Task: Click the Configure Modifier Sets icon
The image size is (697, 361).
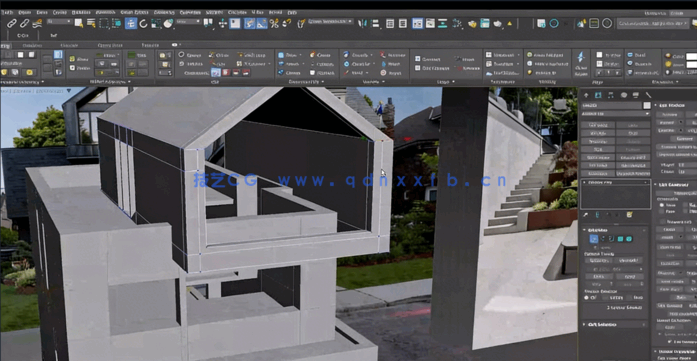Action: [629, 215]
